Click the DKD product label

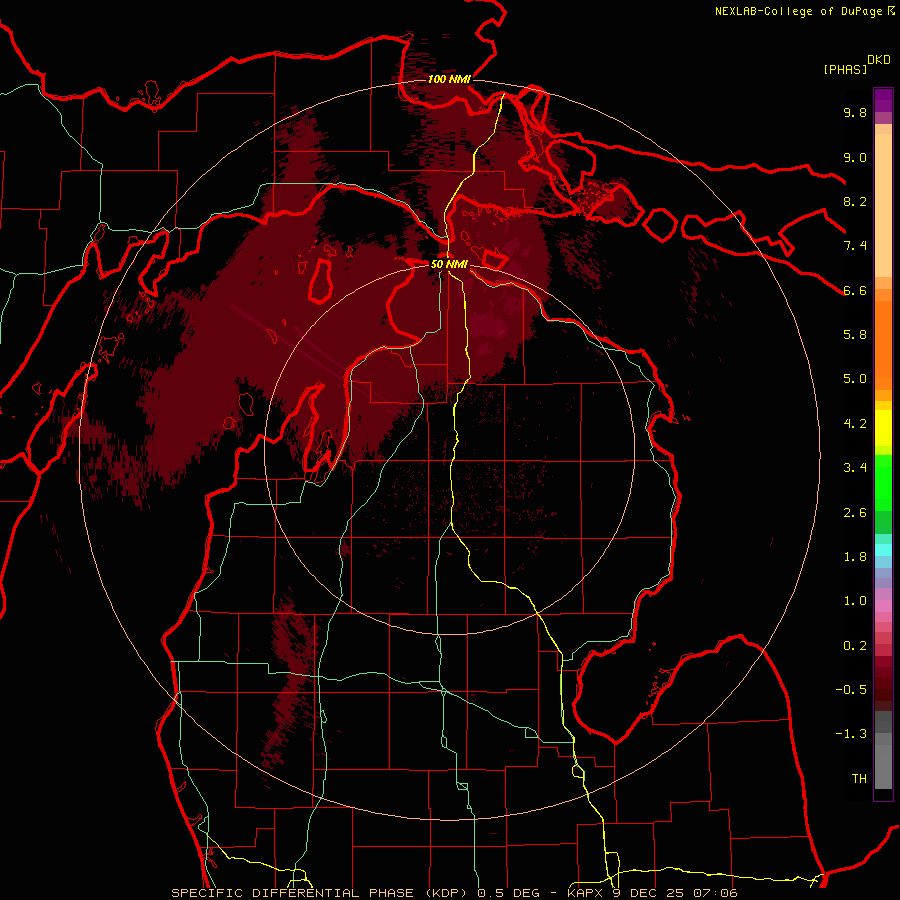[879, 60]
